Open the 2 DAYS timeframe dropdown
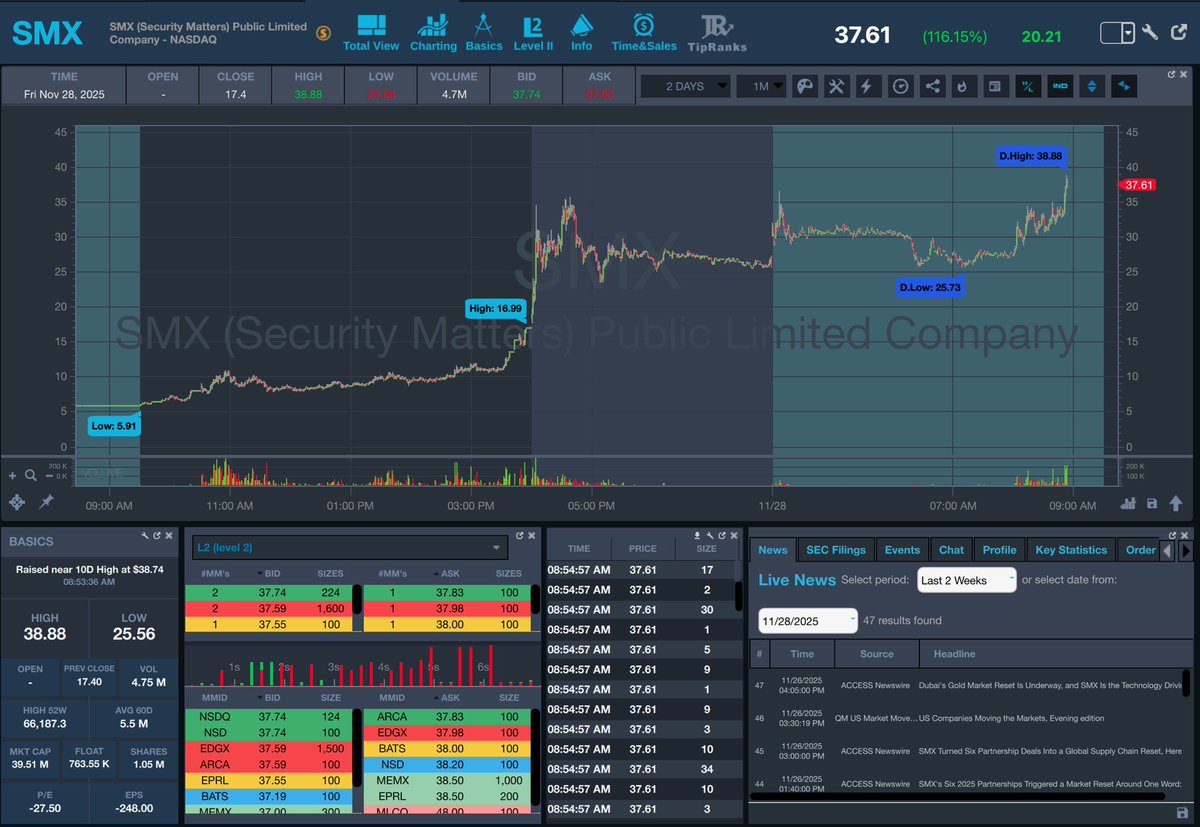Viewport: 1200px width, 827px height. 685,86
